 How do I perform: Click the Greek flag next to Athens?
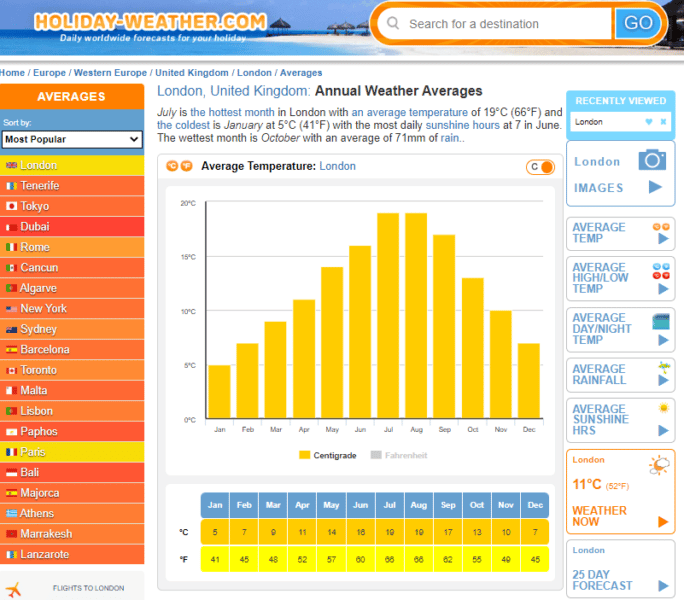[11, 514]
